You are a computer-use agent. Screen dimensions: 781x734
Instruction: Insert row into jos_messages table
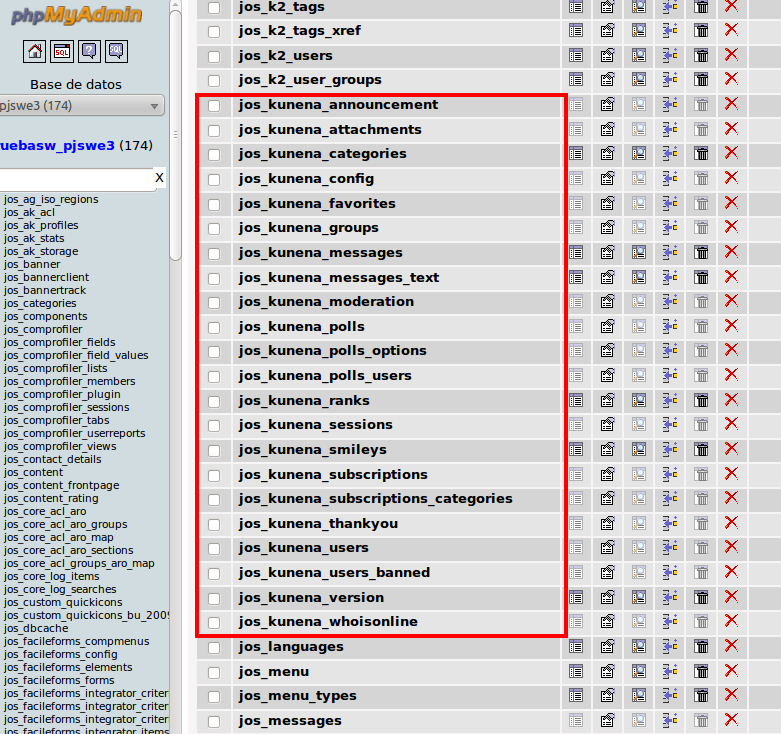click(x=670, y=721)
